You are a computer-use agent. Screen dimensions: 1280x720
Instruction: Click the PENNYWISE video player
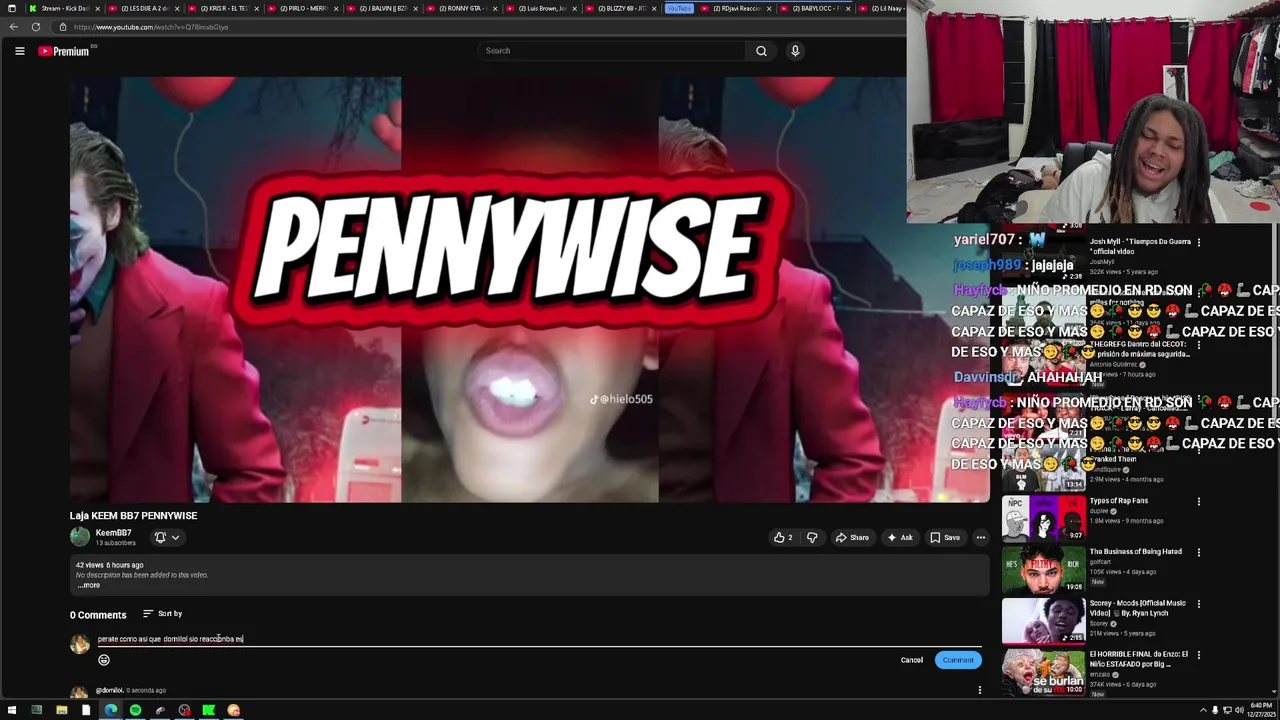point(529,290)
